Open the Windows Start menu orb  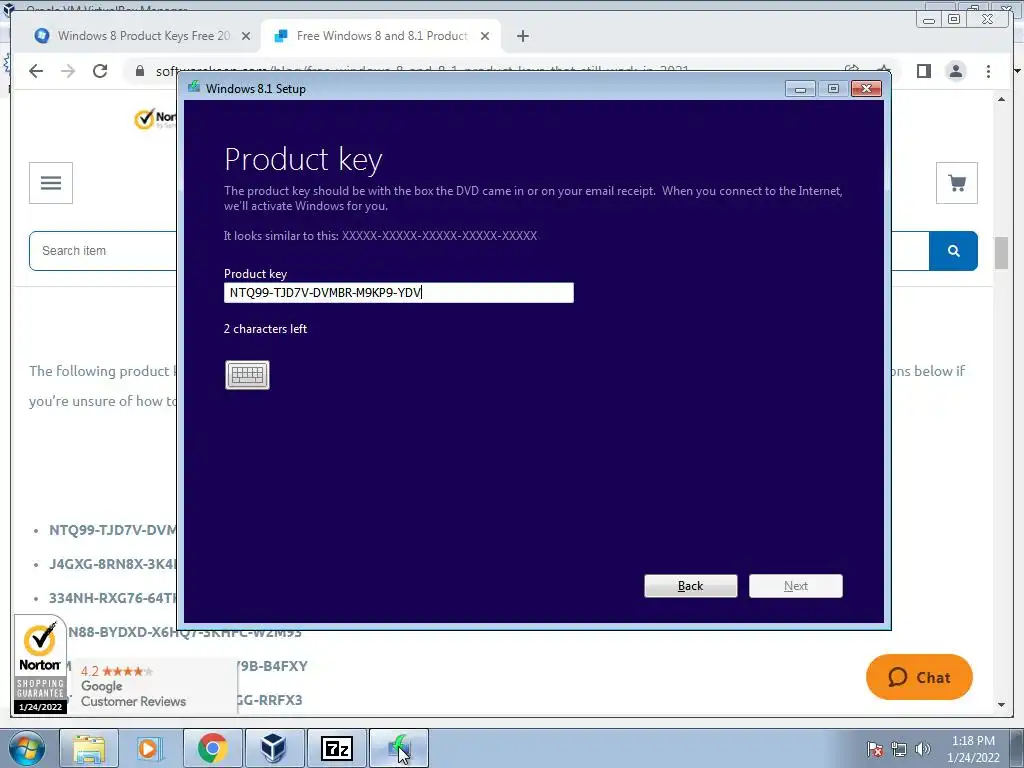pos(26,748)
